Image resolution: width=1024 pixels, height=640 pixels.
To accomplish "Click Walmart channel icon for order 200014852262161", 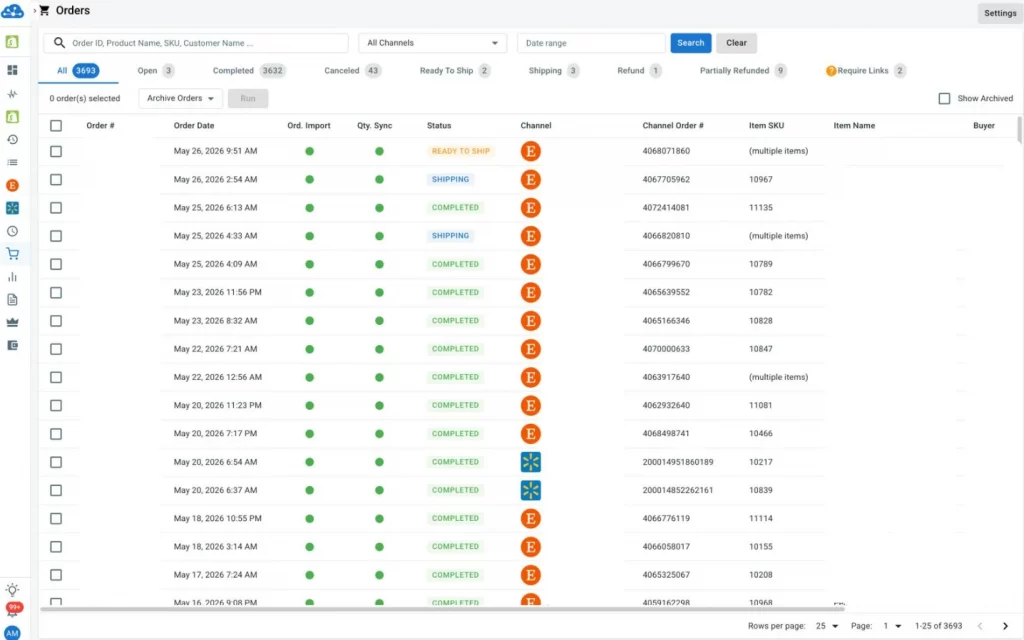I will (530, 490).
